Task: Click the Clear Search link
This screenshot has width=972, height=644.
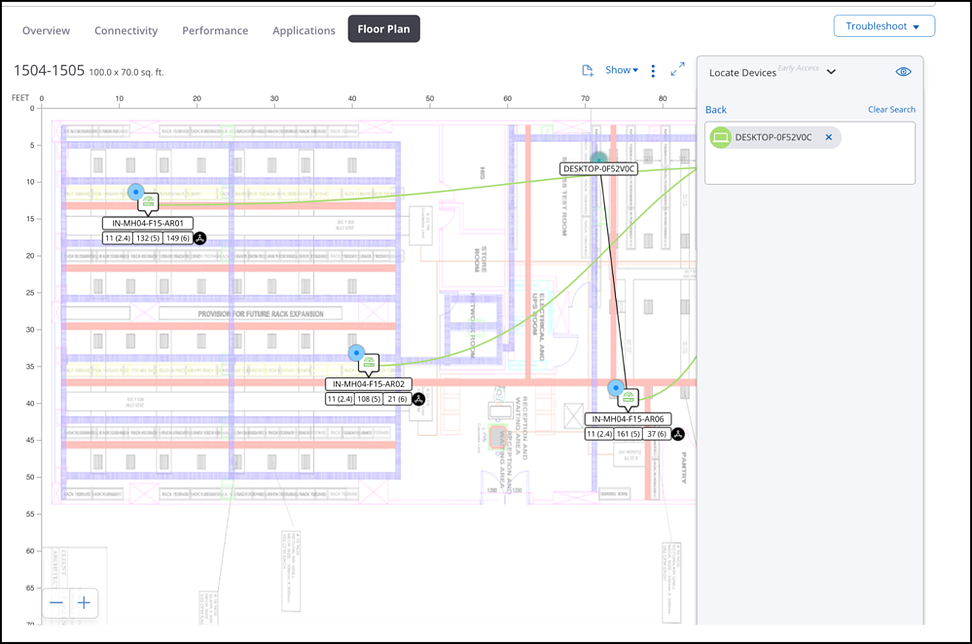Action: click(x=891, y=110)
